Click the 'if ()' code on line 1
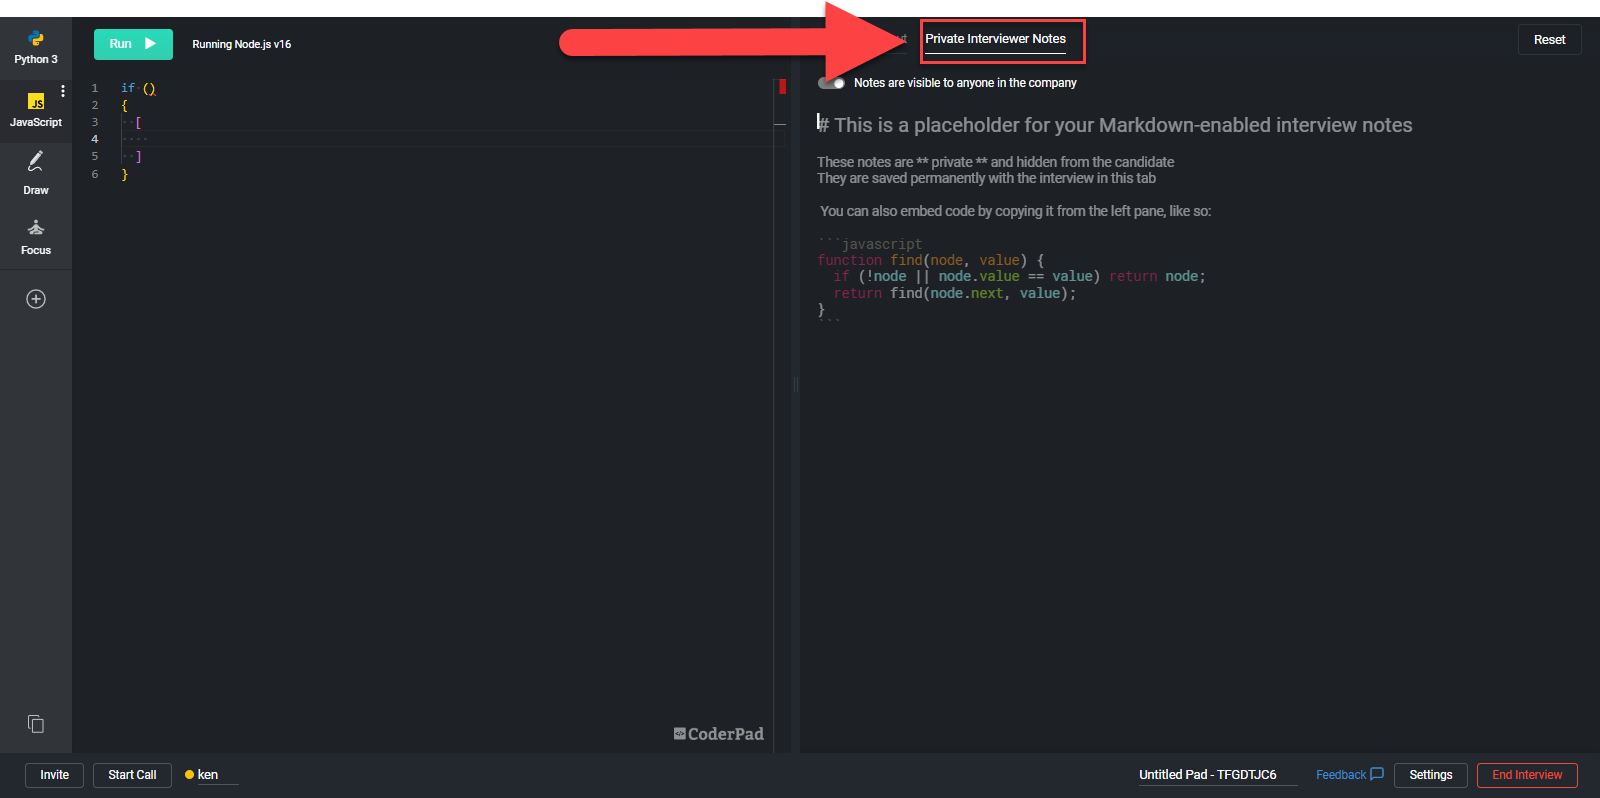The image size is (1600, 798). (138, 88)
